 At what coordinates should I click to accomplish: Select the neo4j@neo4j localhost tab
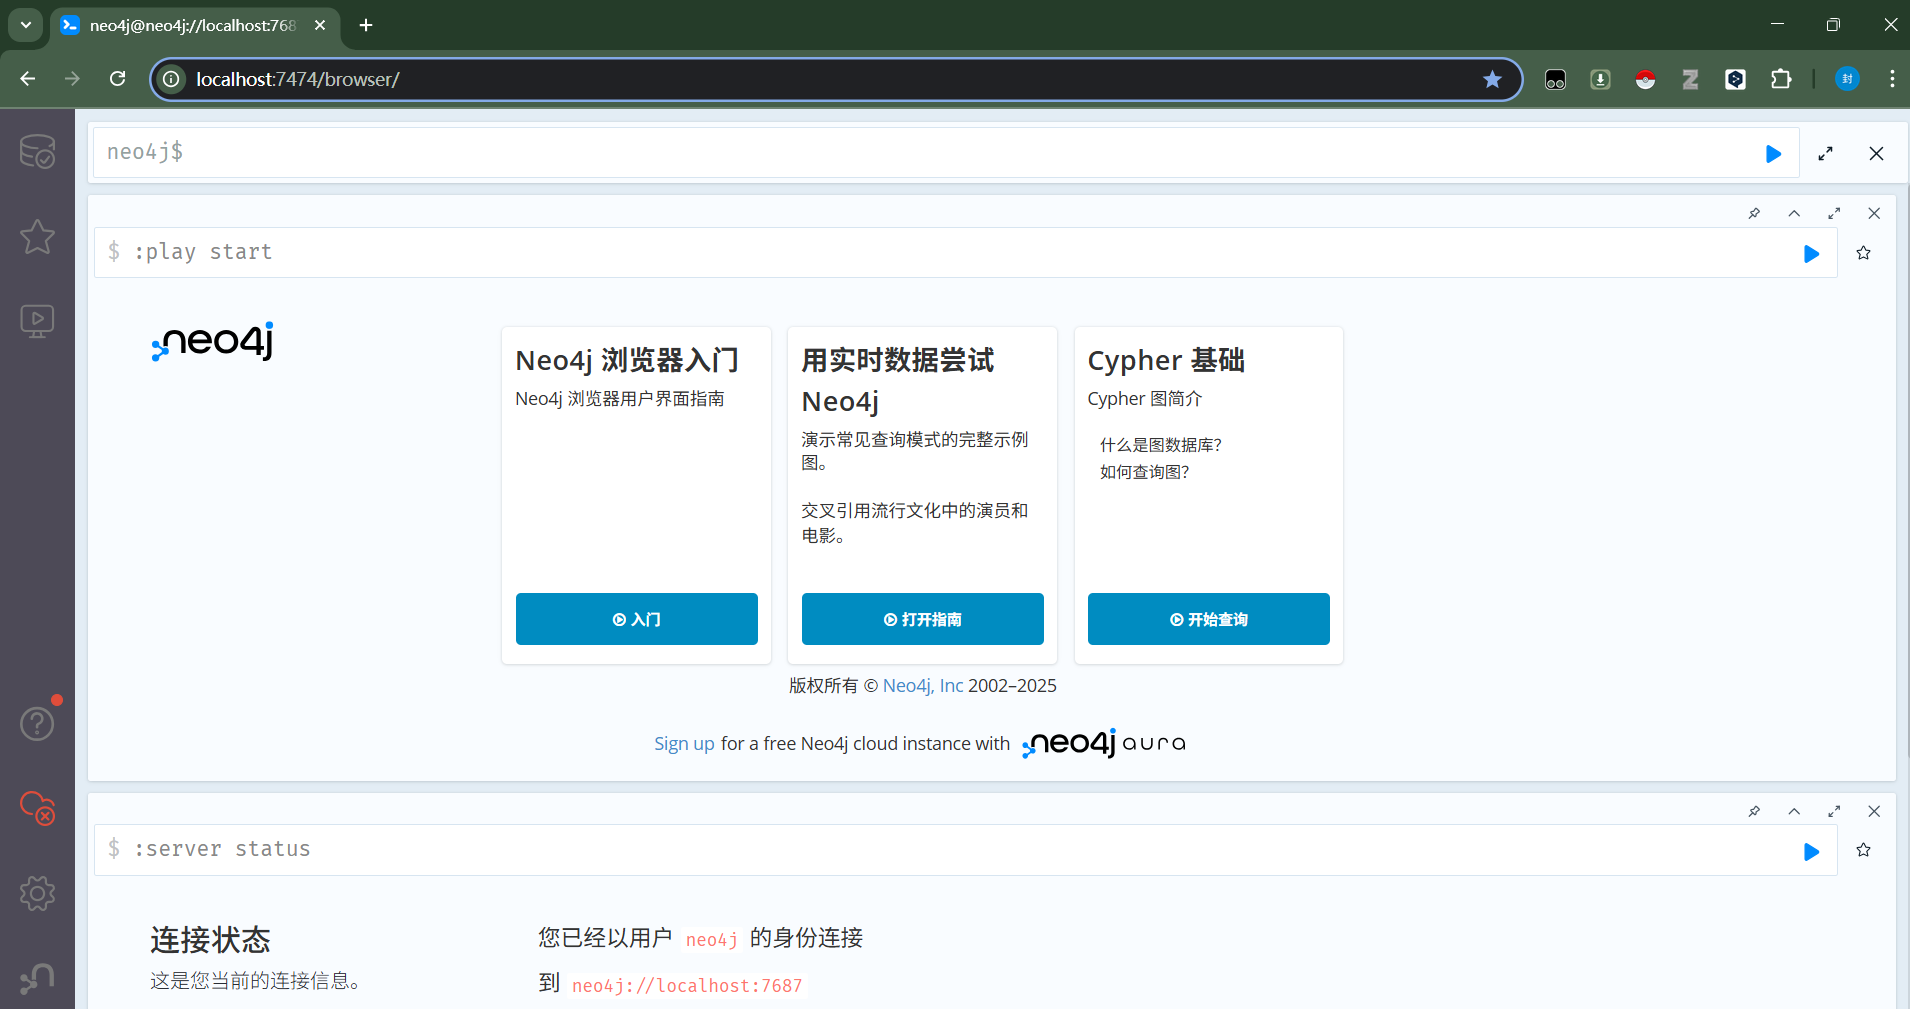(x=192, y=25)
